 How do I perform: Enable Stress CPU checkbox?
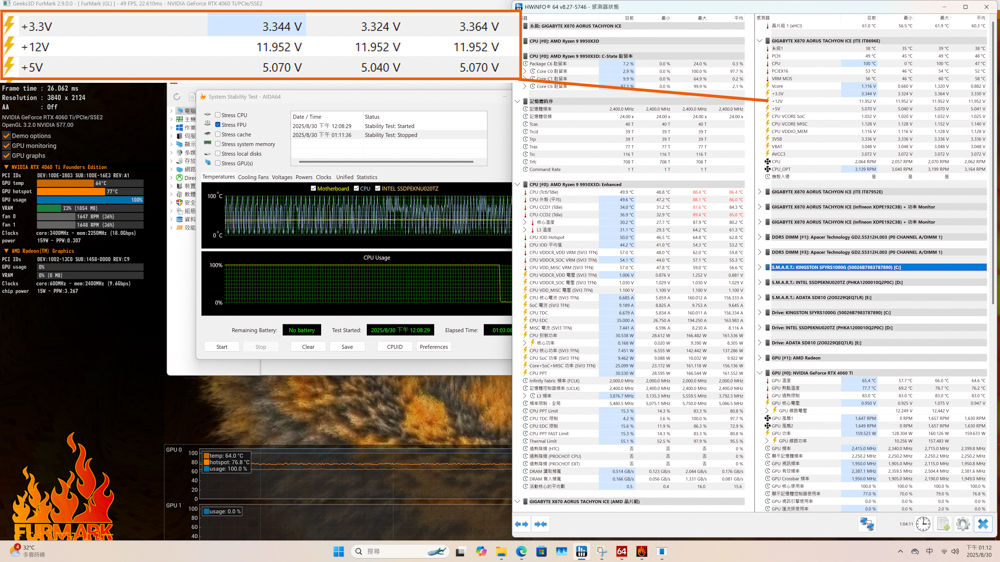click(x=218, y=115)
